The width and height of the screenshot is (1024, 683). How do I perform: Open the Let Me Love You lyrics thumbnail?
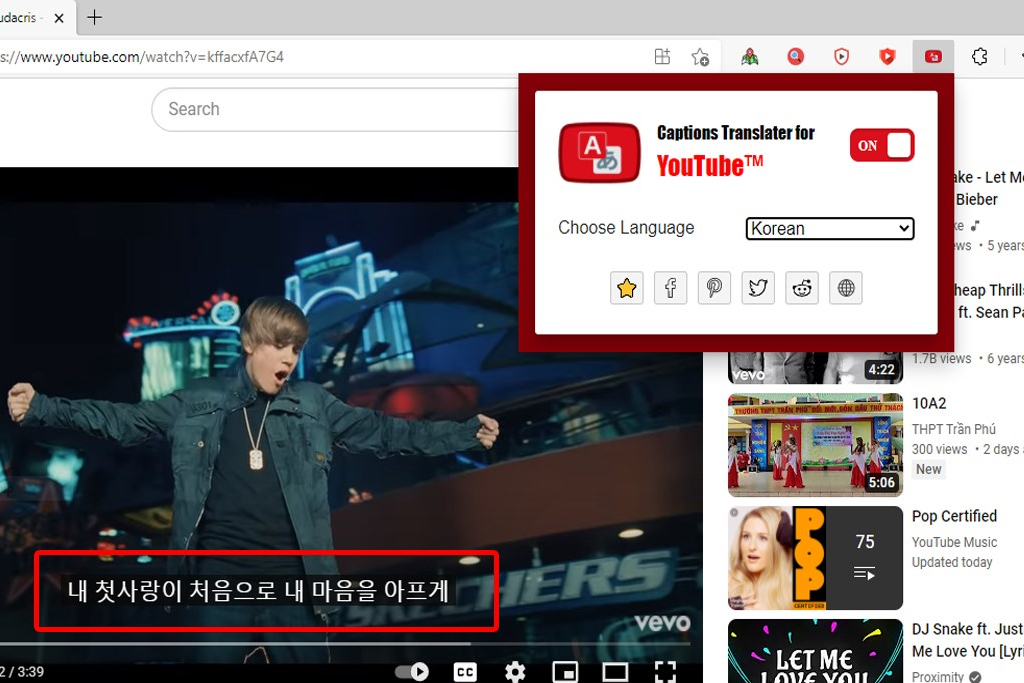click(x=815, y=651)
